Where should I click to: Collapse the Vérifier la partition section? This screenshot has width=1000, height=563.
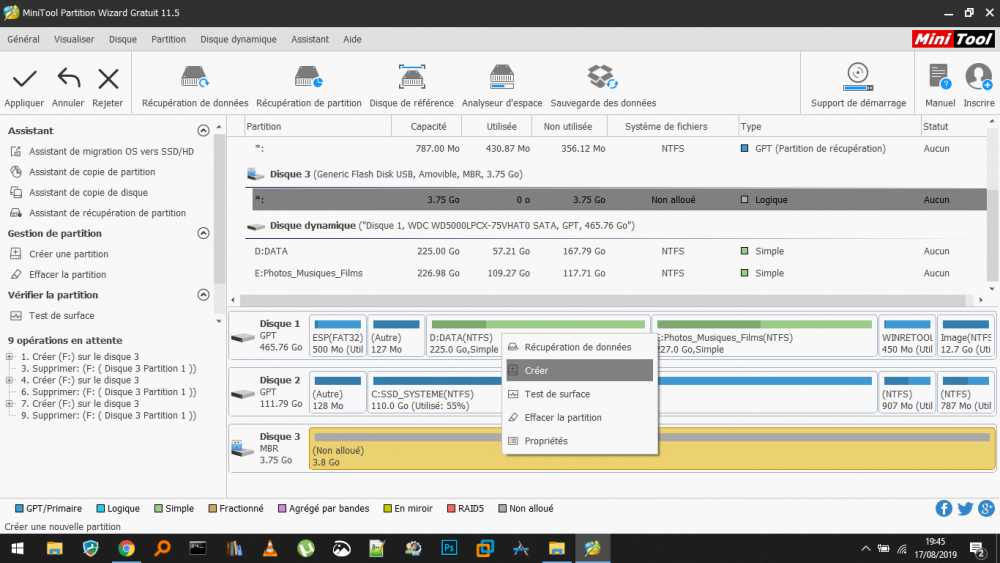[204, 295]
